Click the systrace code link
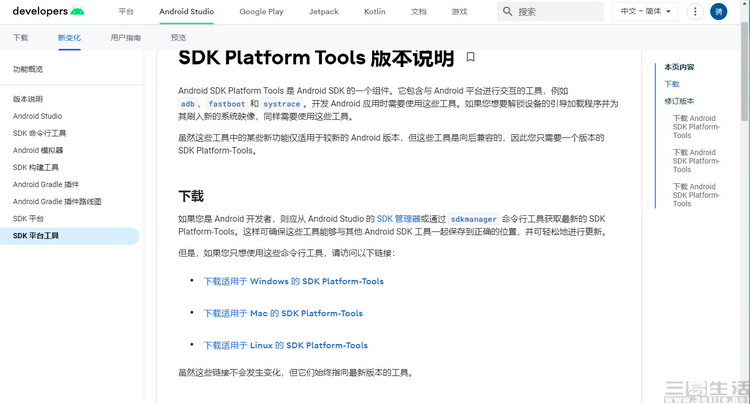 coord(282,104)
